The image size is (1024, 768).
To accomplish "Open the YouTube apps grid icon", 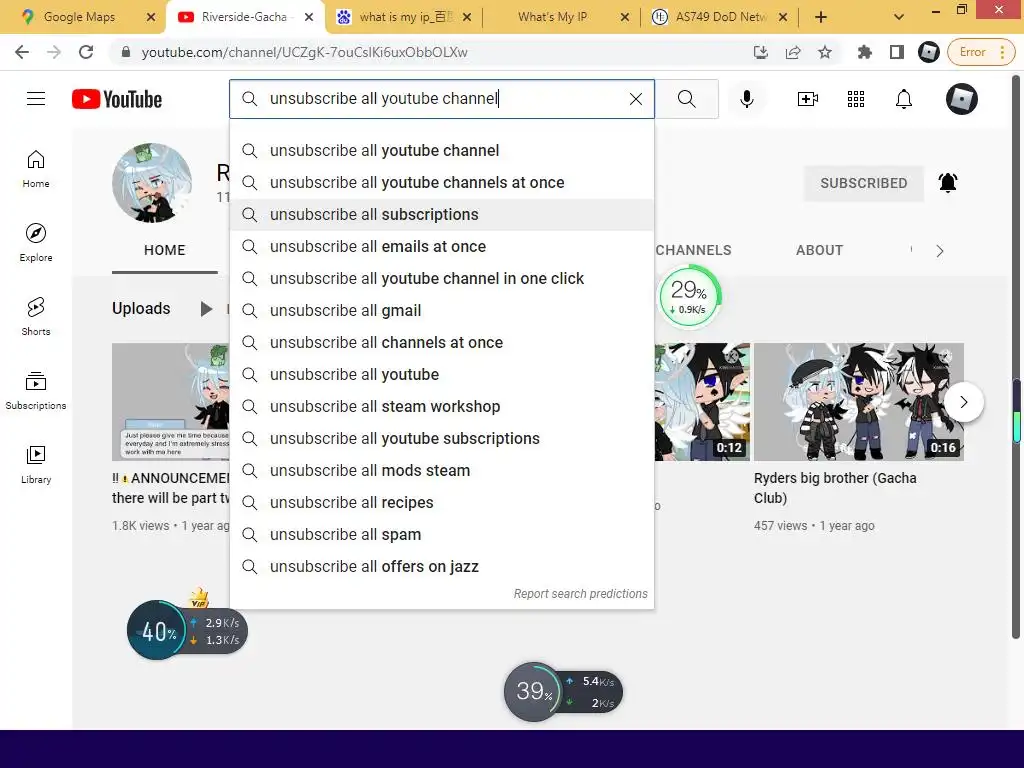I will (x=856, y=99).
